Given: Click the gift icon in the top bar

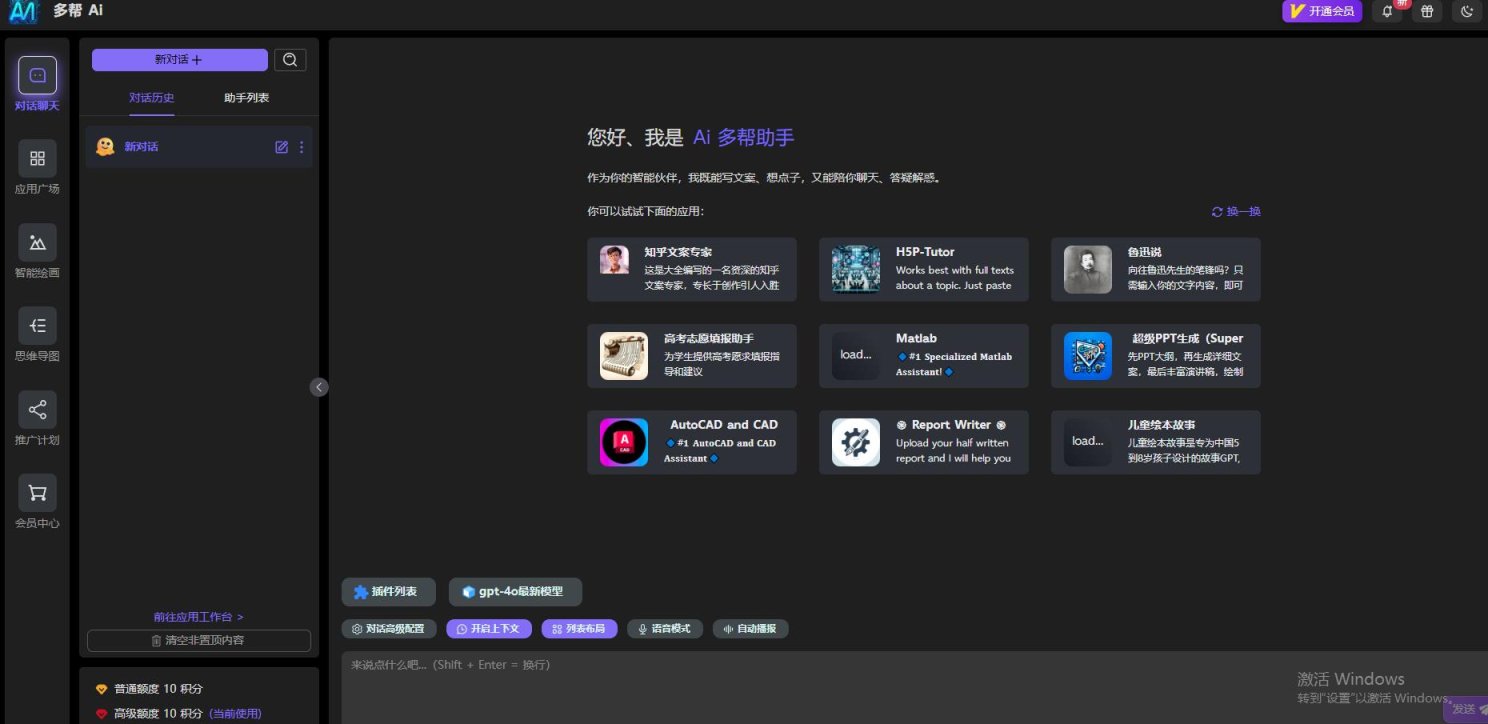Looking at the screenshot, I should coord(1427,11).
